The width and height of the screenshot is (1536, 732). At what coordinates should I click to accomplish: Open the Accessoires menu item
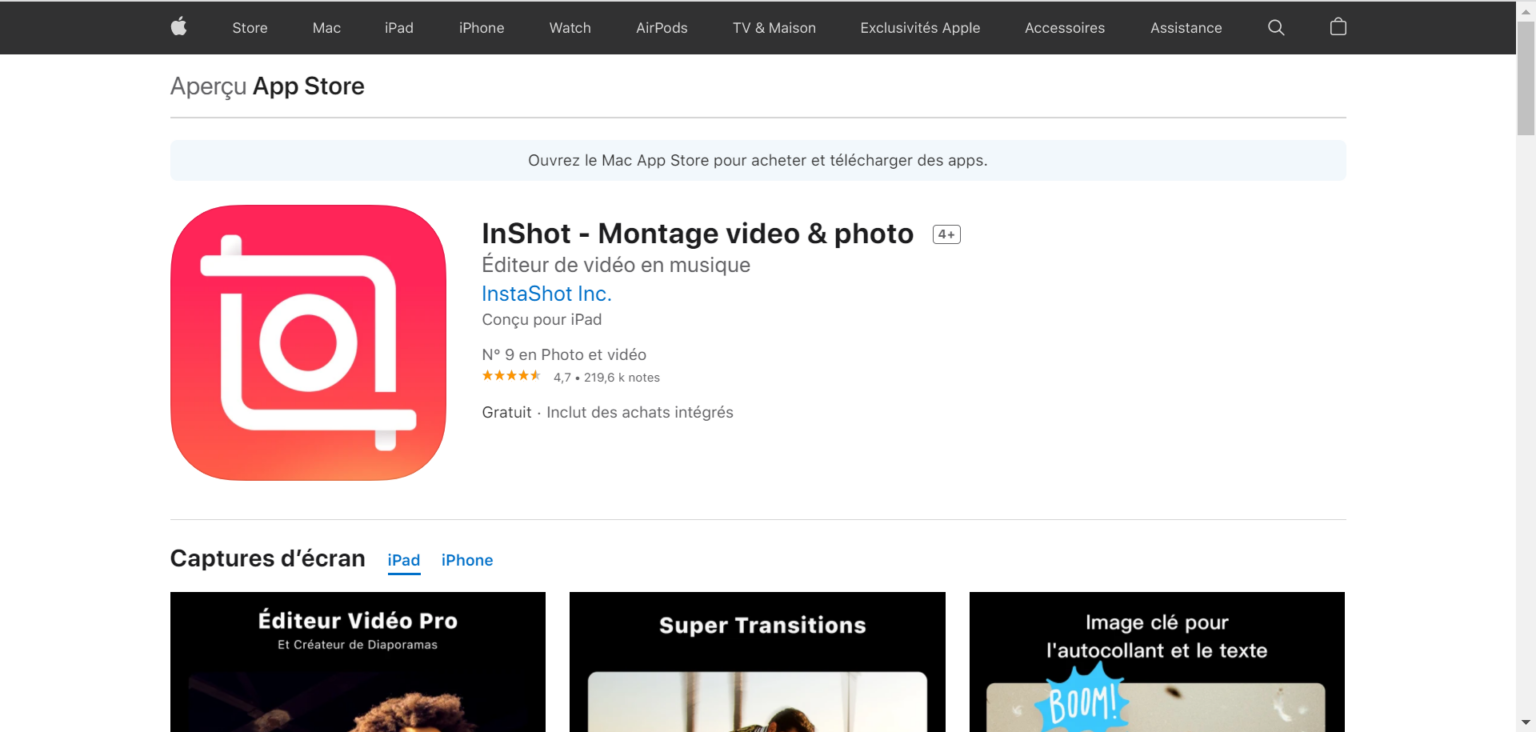1065,28
